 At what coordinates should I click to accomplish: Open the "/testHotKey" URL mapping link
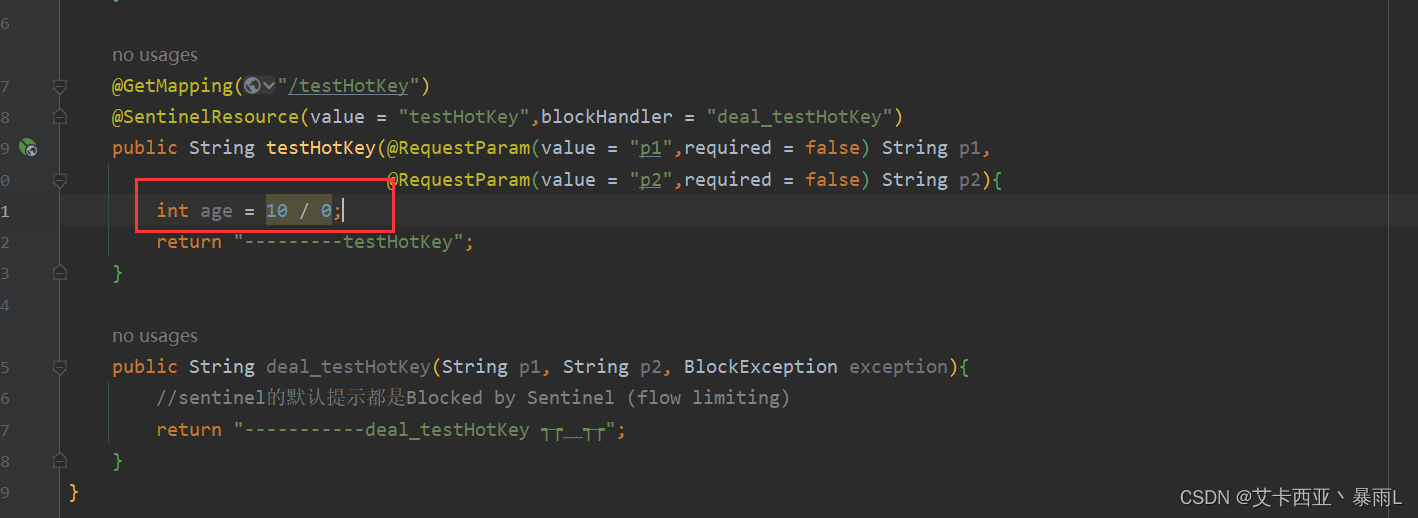coord(349,86)
